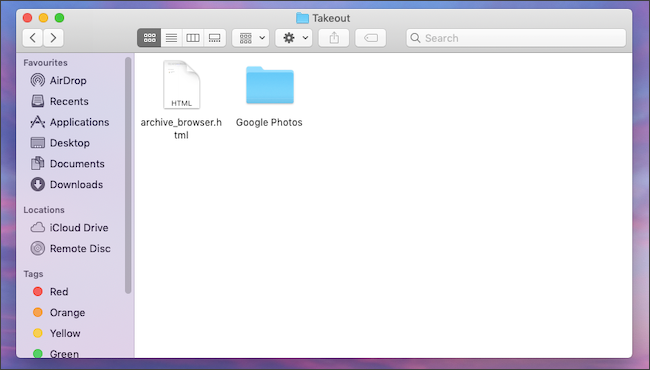
Task: Switch to column view
Action: (193, 38)
